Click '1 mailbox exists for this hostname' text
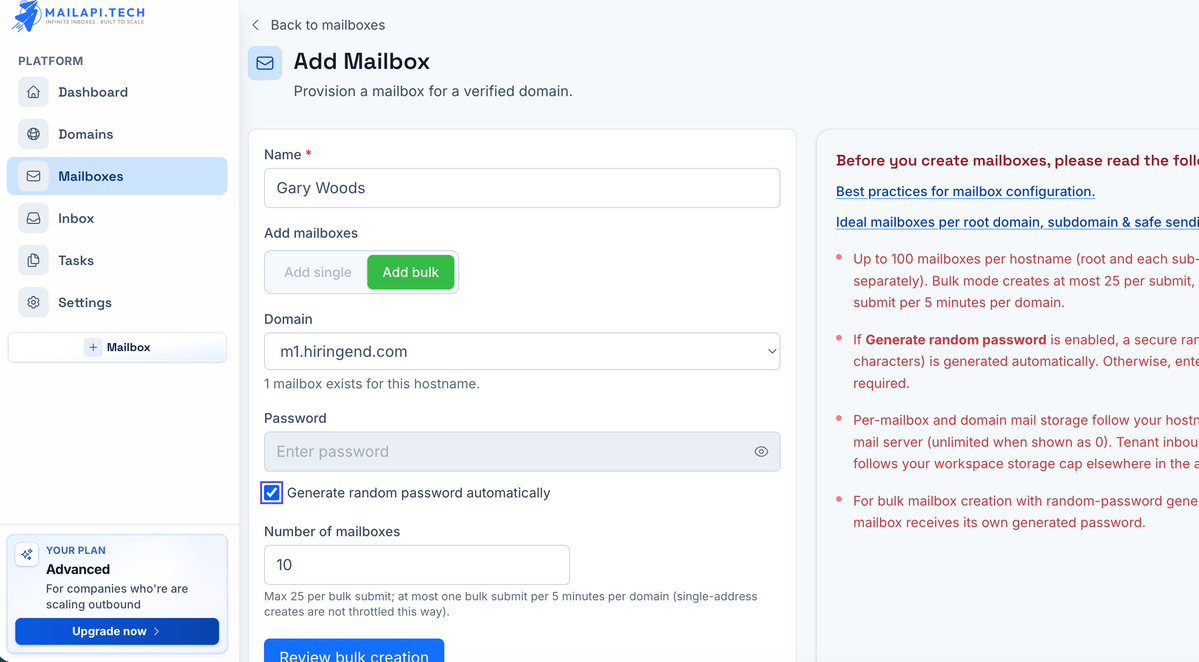The width and height of the screenshot is (1199, 662). coord(372,384)
